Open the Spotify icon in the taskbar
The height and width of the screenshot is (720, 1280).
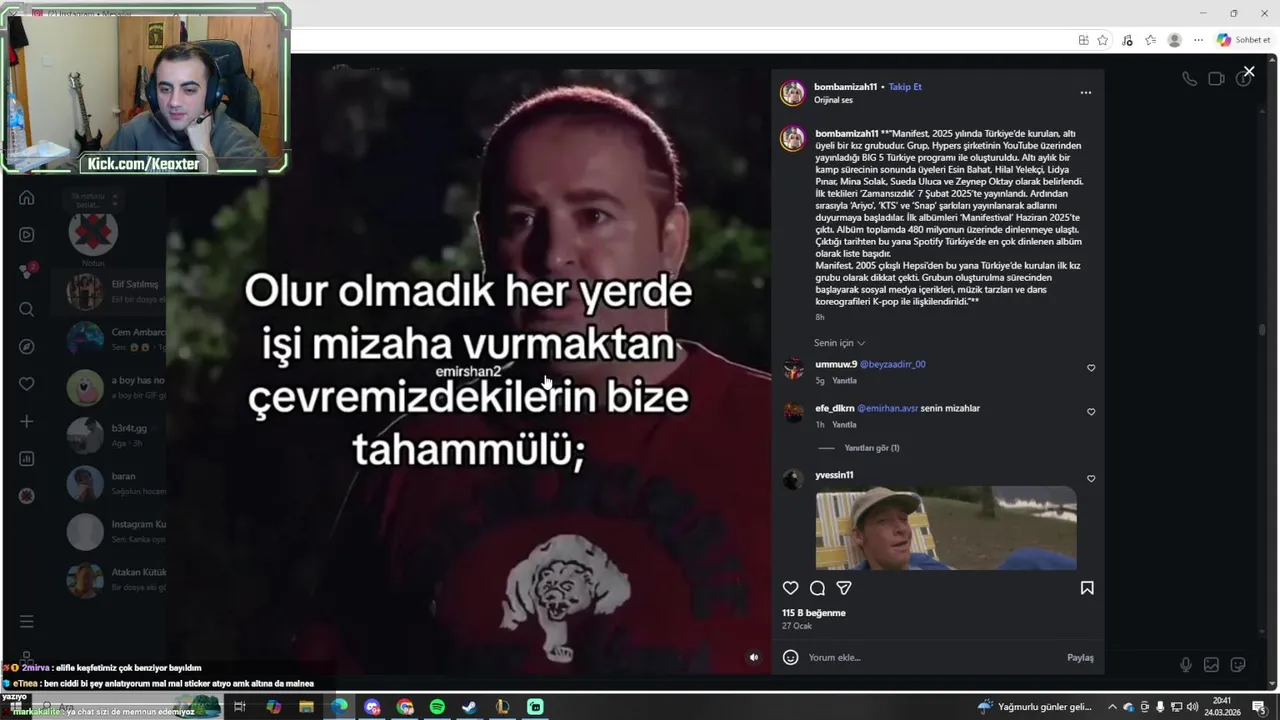click(437, 707)
